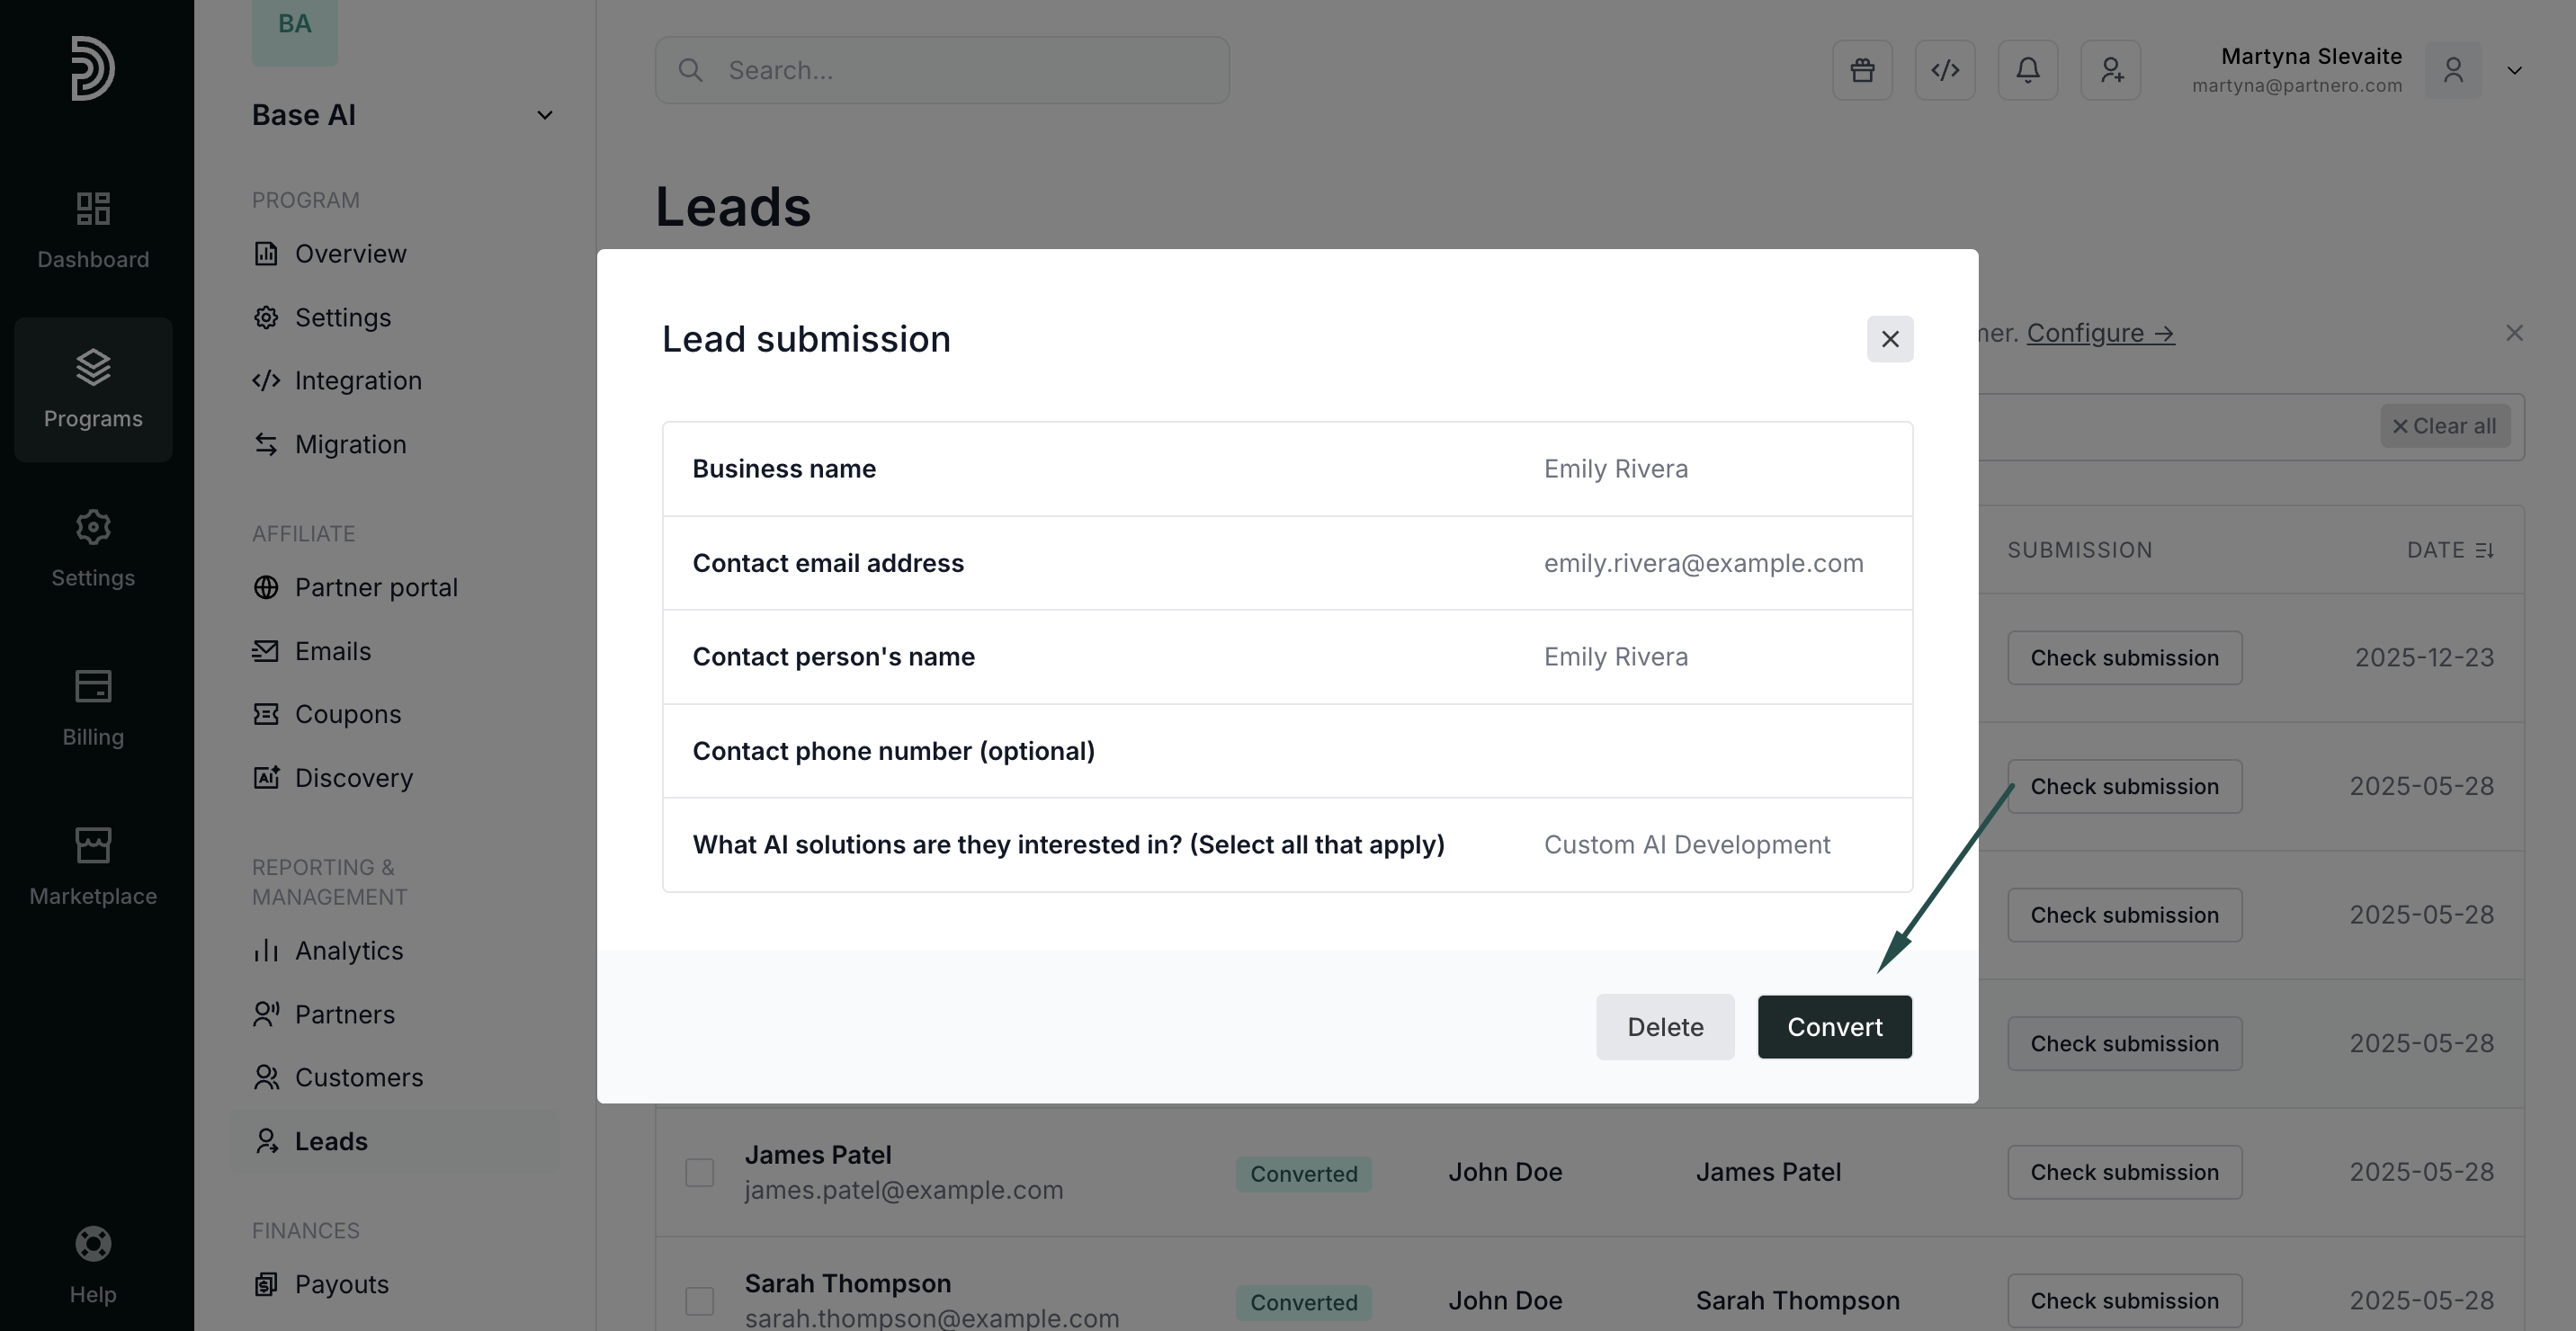The width and height of the screenshot is (2576, 1331).
Task: Click the Help lifebuoy icon
Action: (93, 1244)
